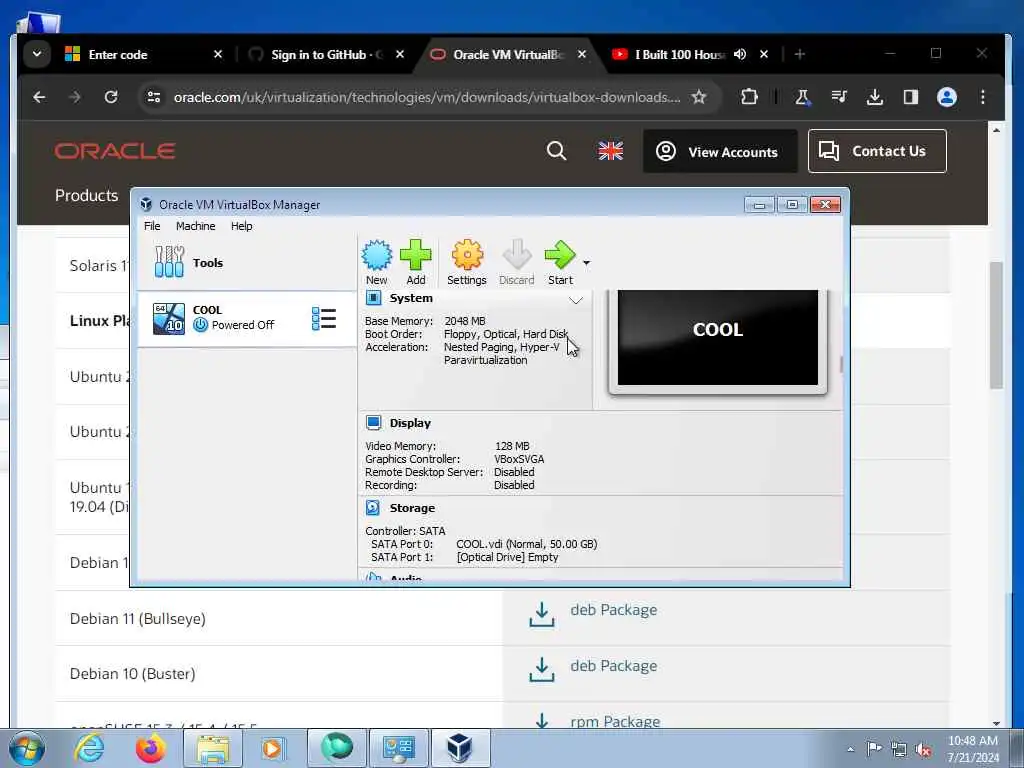Open Windows Explorer from the taskbar
The image size is (1024, 768).
click(x=213, y=748)
